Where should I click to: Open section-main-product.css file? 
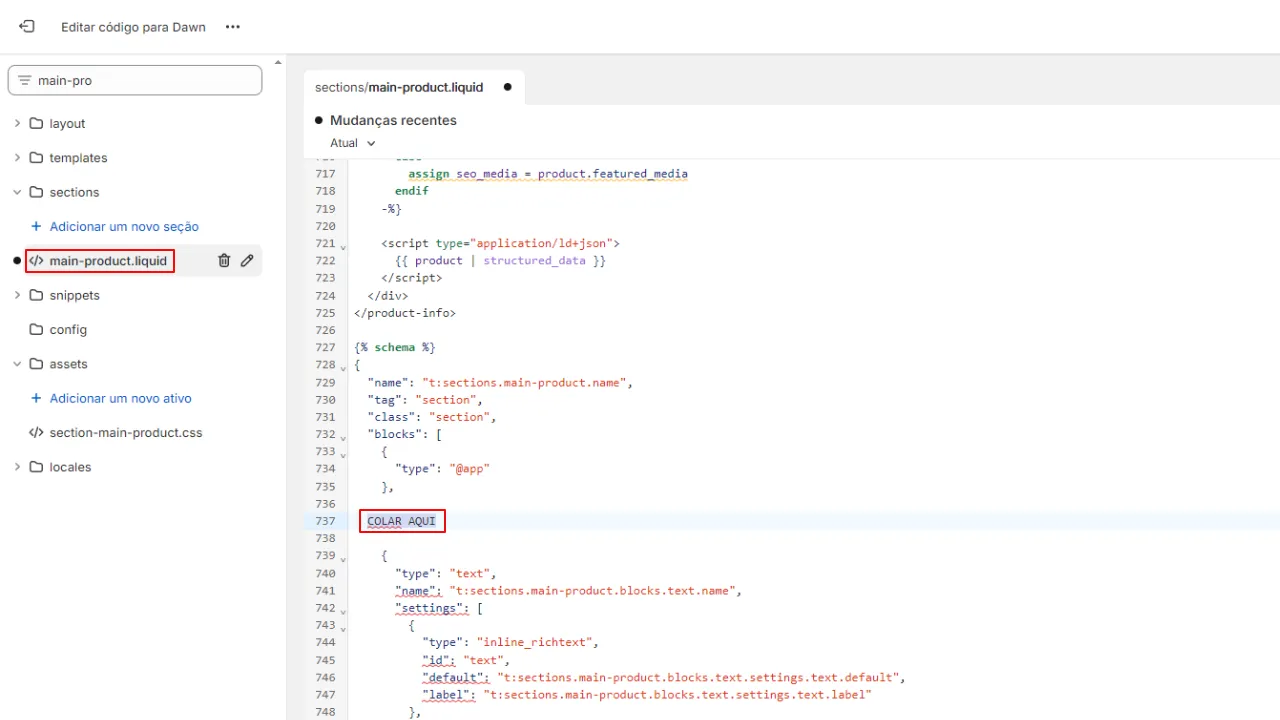click(x=126, y=433)
